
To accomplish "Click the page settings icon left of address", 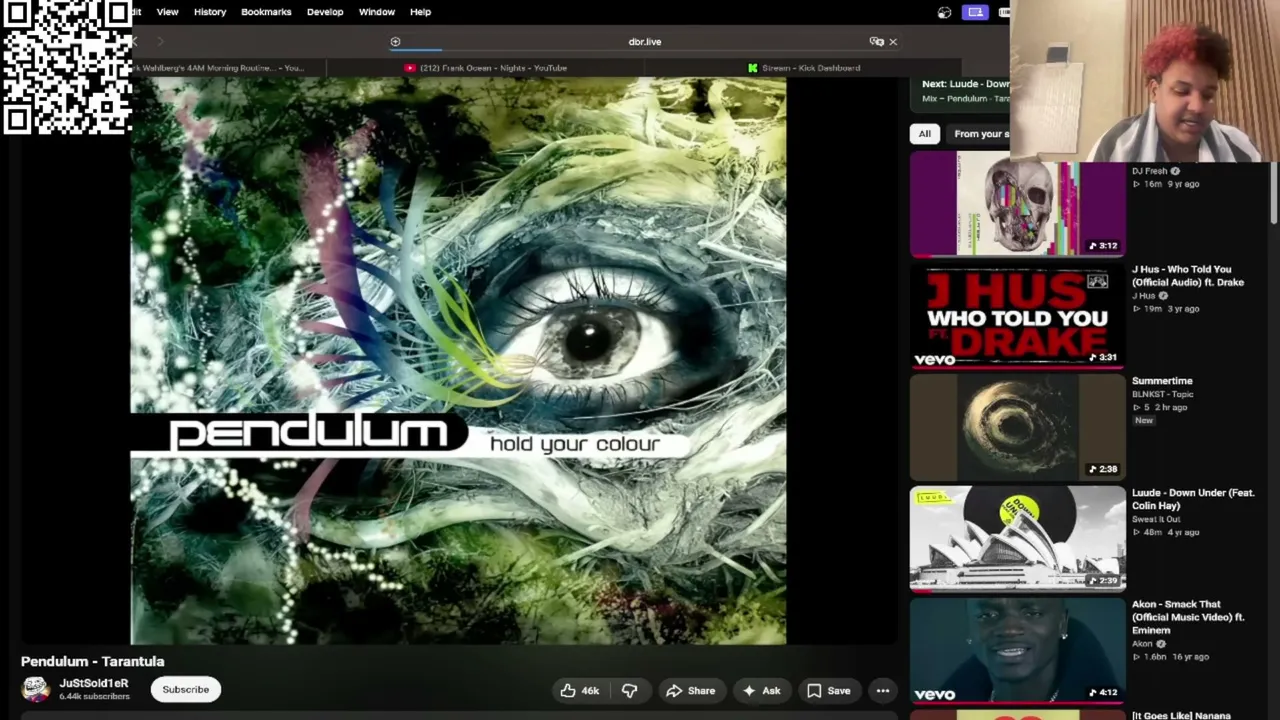I will tap(395, 42).
